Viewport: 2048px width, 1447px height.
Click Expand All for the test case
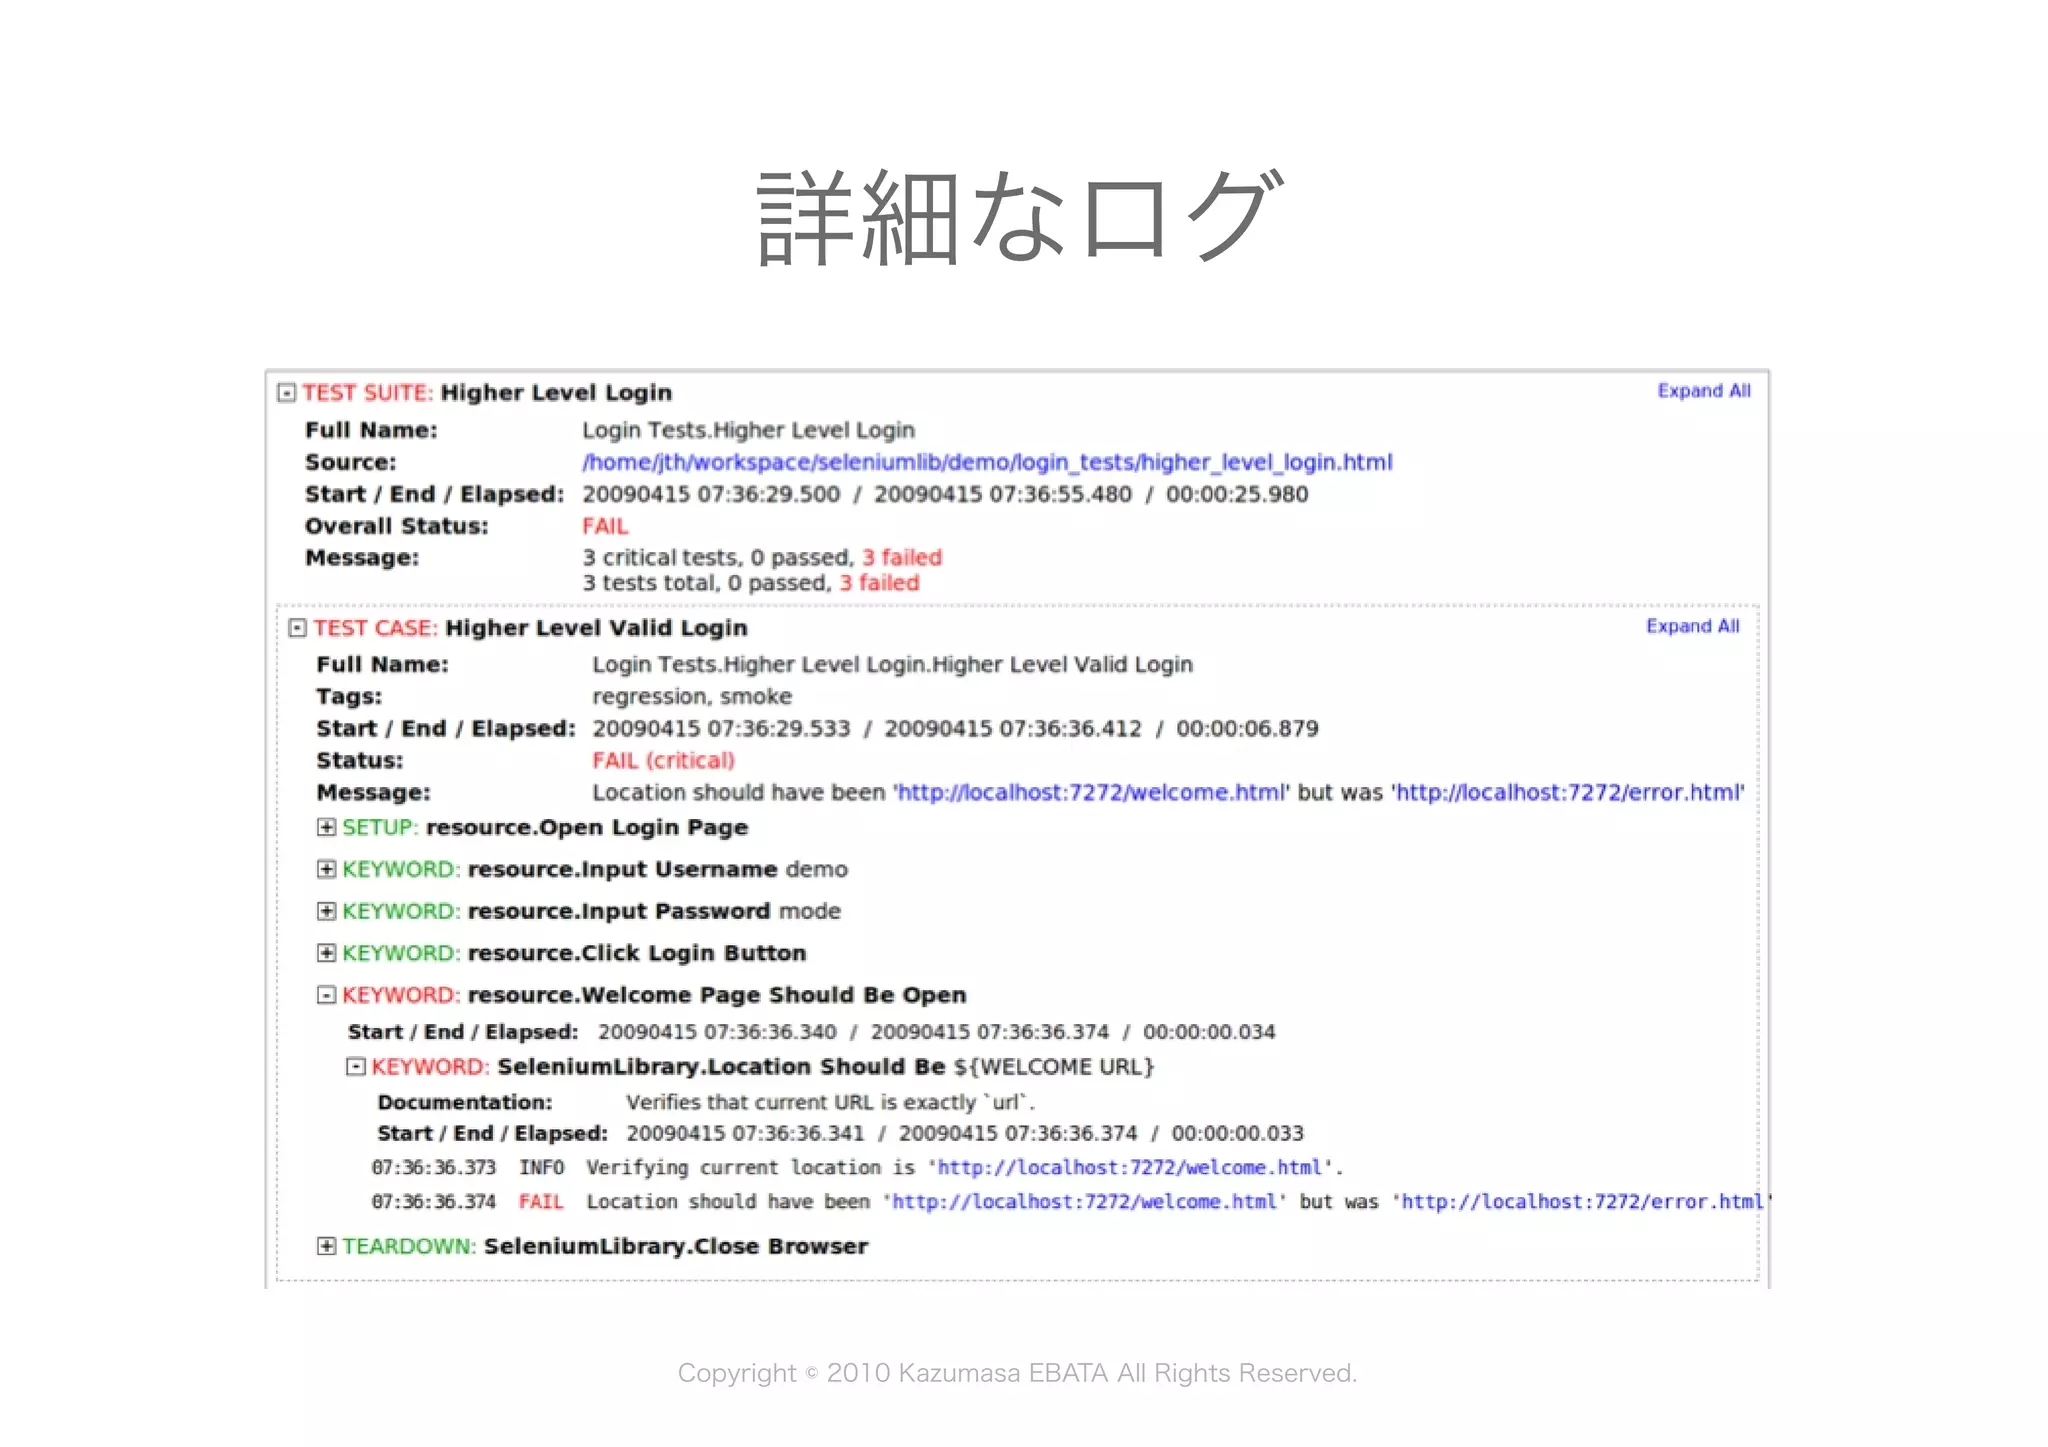click(x=1692, y=626)
